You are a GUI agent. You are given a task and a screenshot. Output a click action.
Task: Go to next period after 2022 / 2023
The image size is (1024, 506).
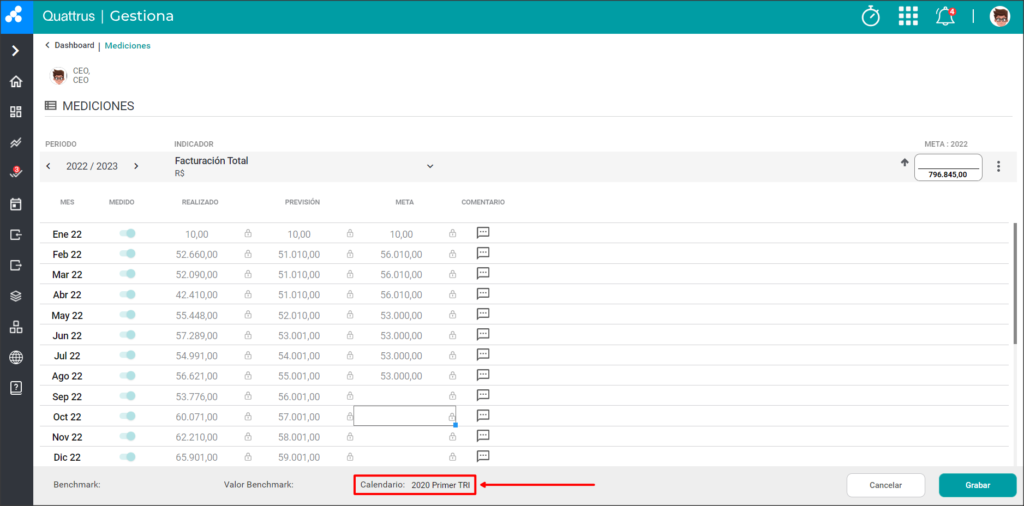click(x=136, y=166)
